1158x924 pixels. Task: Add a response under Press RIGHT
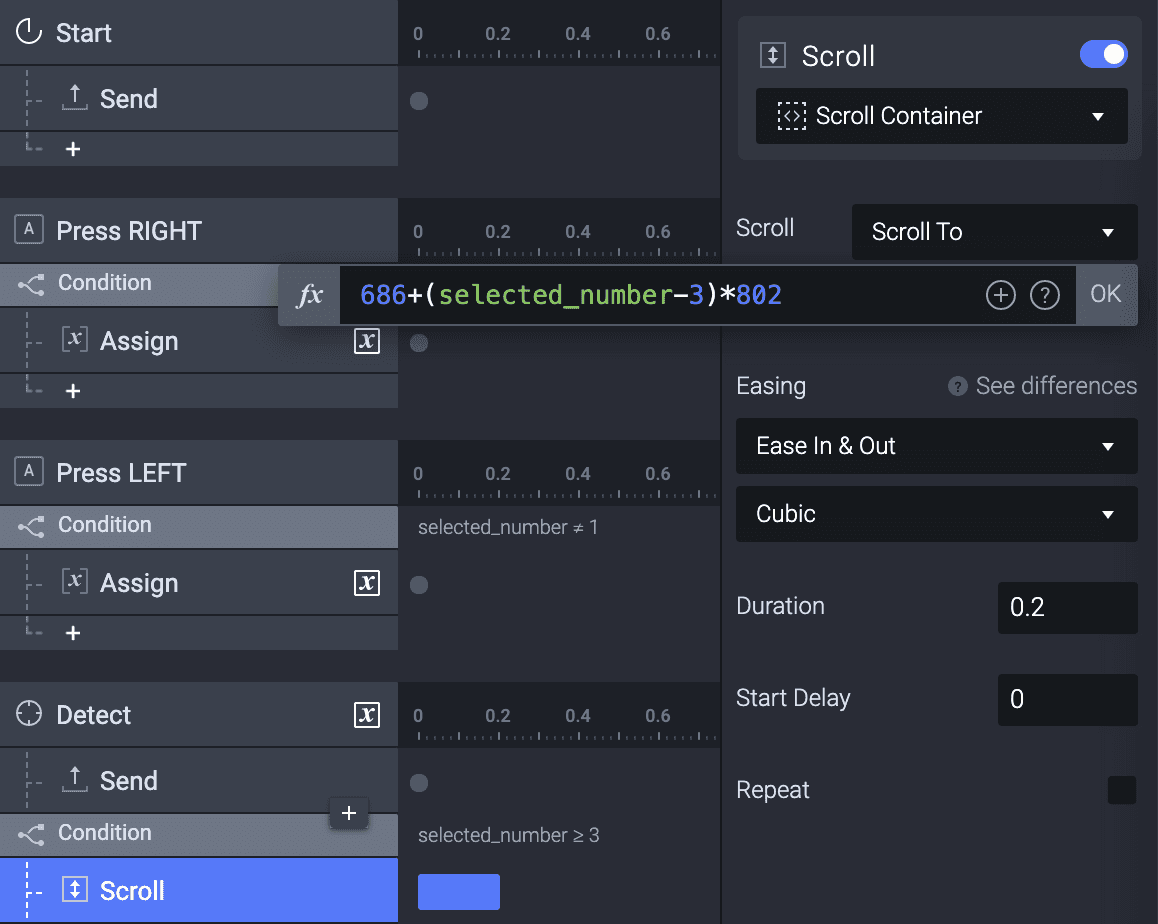tap(72, 391)
